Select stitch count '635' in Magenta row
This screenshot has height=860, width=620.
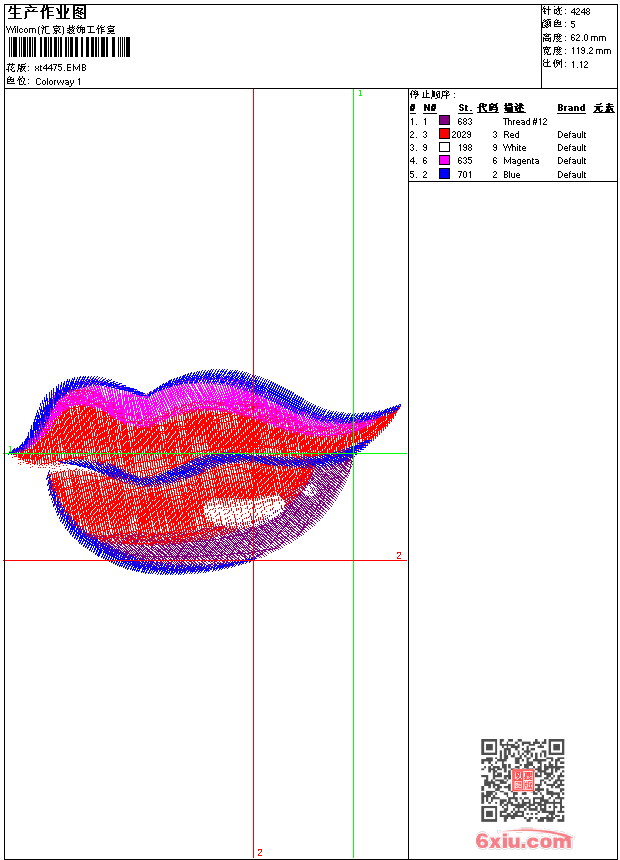click(x=465, y=161)
